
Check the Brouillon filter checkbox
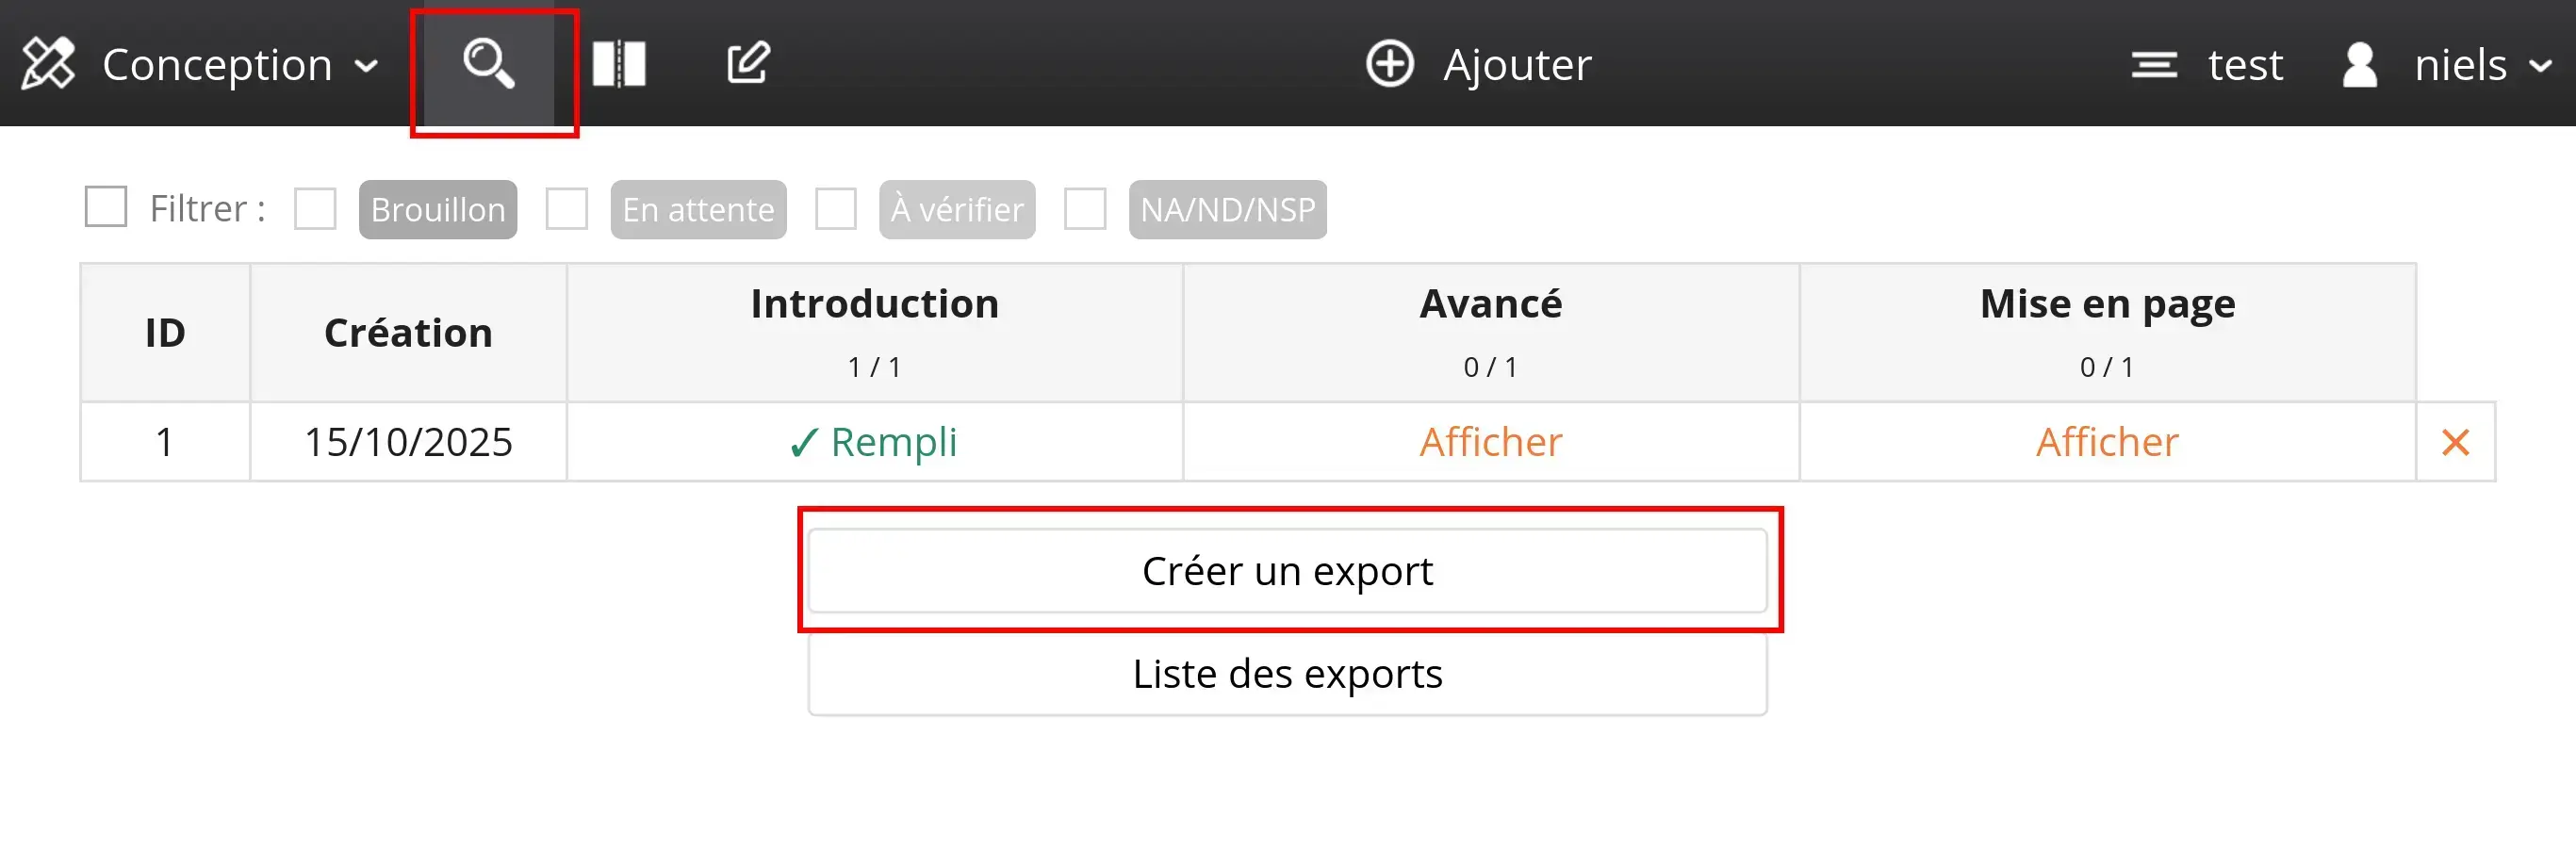tap(315, 209)
